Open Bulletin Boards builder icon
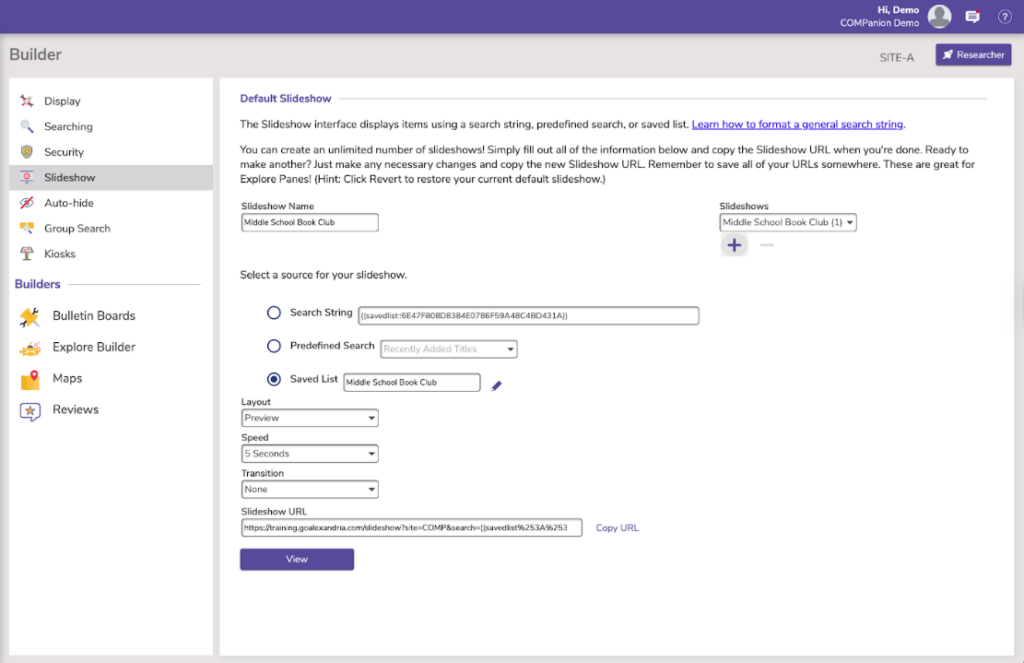Screen dimensions: 1024x663 (30, 317)
